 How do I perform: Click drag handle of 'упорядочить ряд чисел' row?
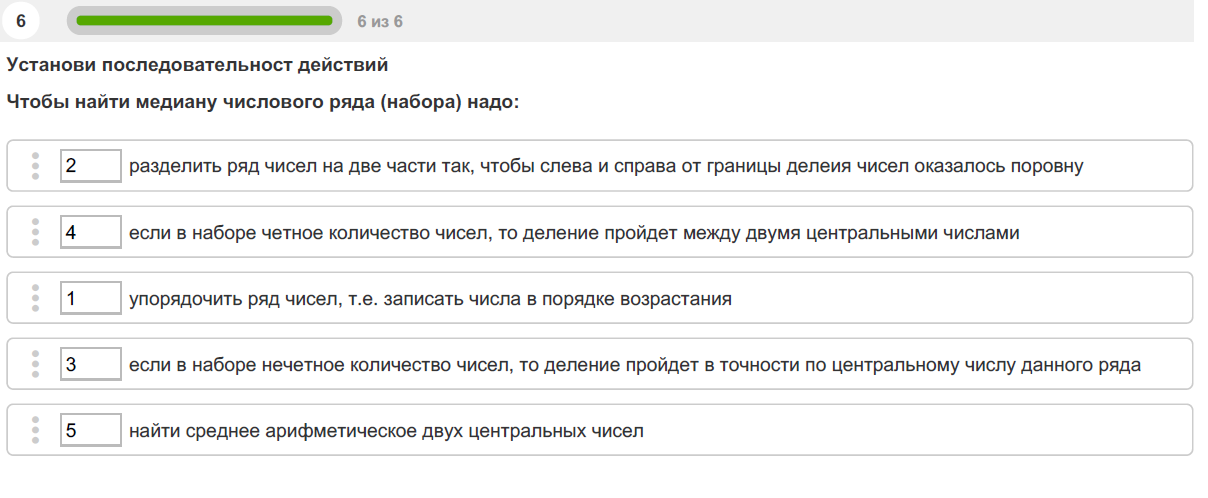[35, 298]
